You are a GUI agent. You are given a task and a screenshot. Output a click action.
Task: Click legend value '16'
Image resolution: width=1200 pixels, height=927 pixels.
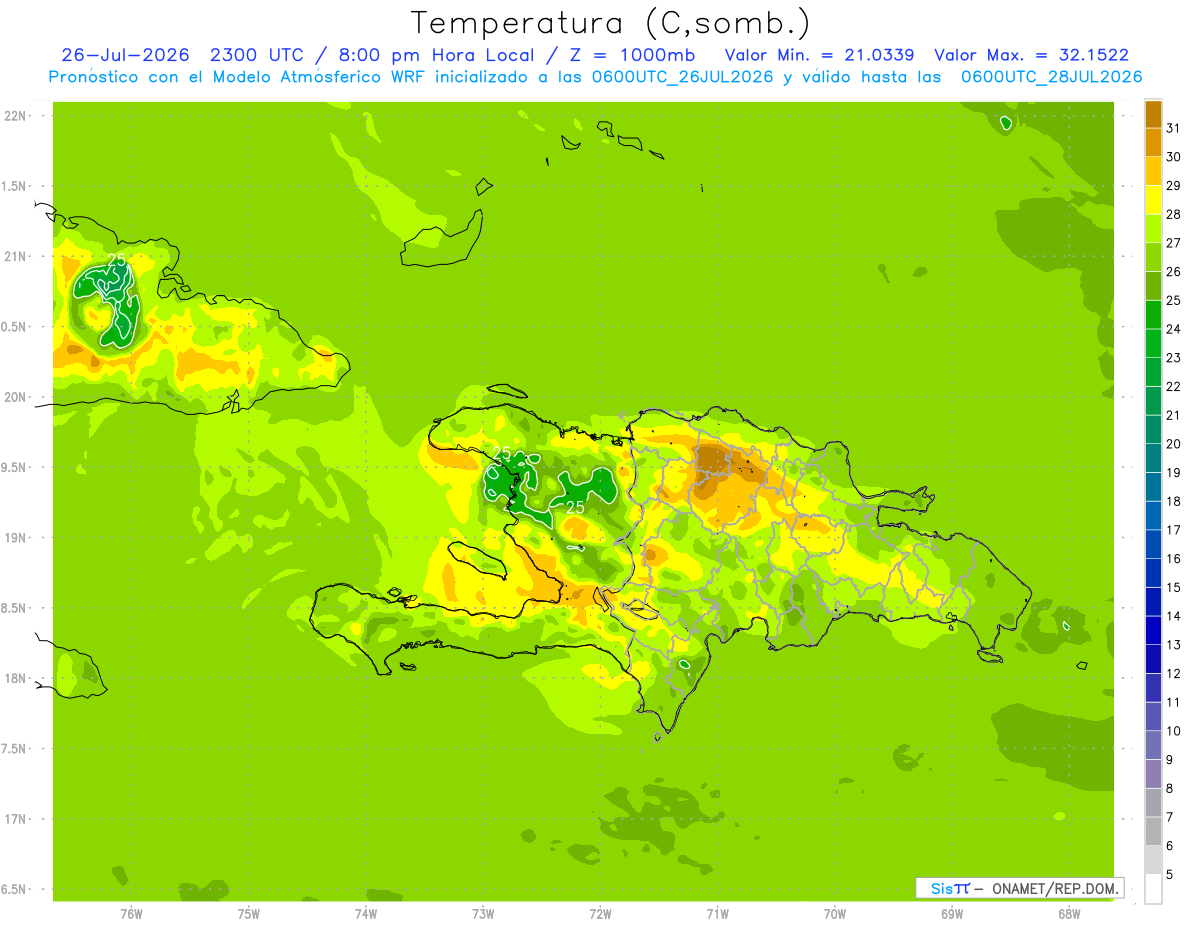click(1174, 559)
